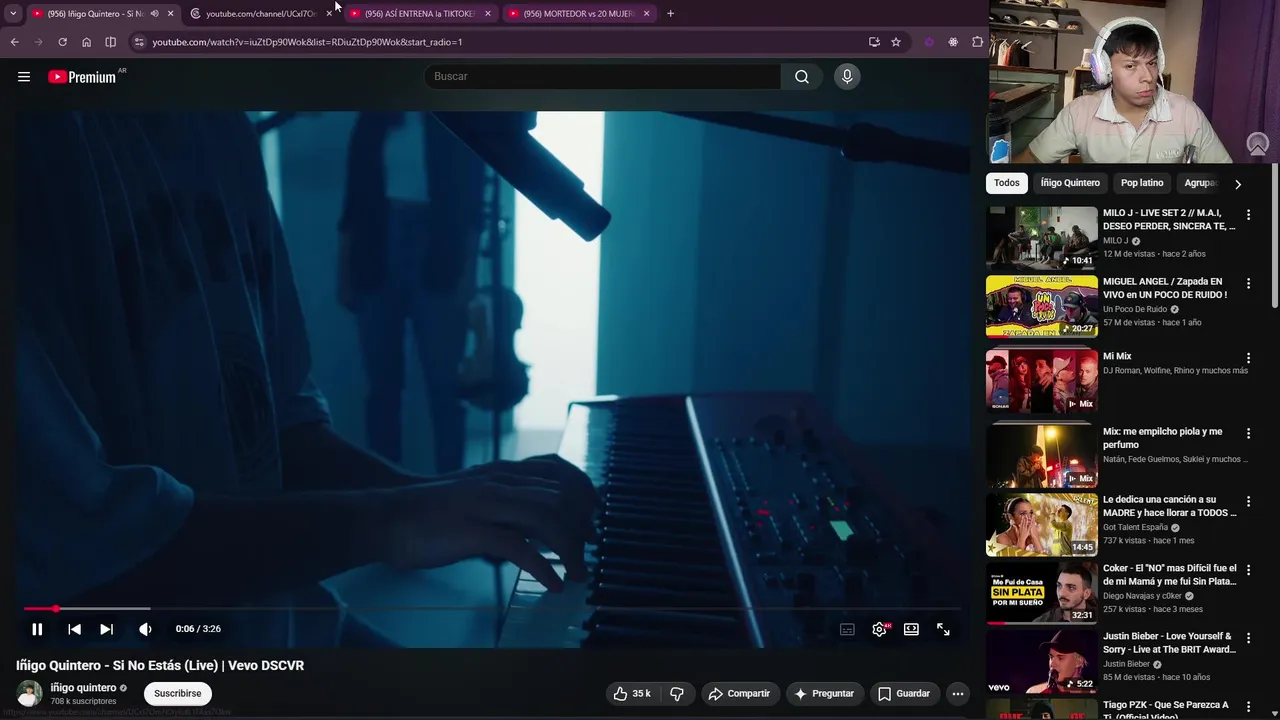
Task: Switch to ASÍ ENTRENA la TIKTOKER tab
Action: tap(420, 13)
